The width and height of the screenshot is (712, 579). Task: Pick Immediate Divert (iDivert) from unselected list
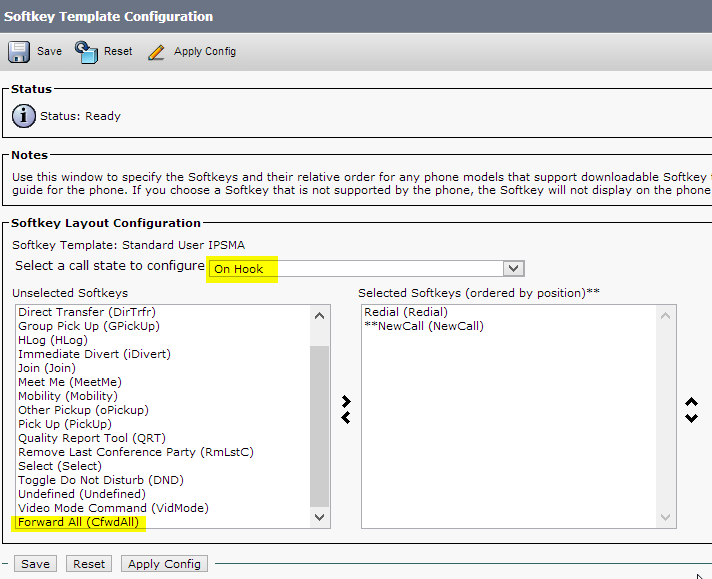click(94, 354)
